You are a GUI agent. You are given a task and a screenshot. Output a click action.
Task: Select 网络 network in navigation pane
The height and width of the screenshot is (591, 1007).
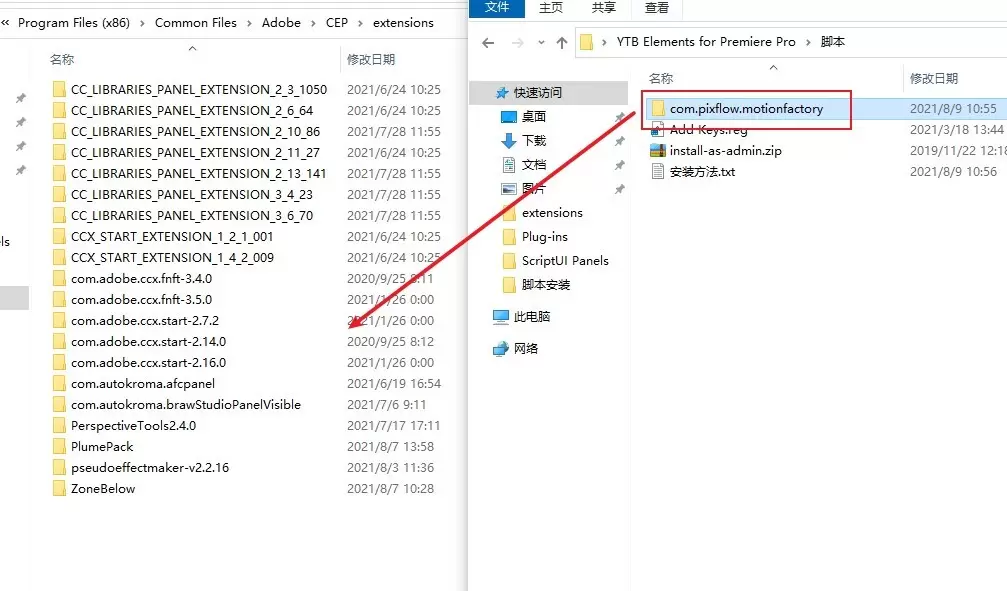coord(525,349)
